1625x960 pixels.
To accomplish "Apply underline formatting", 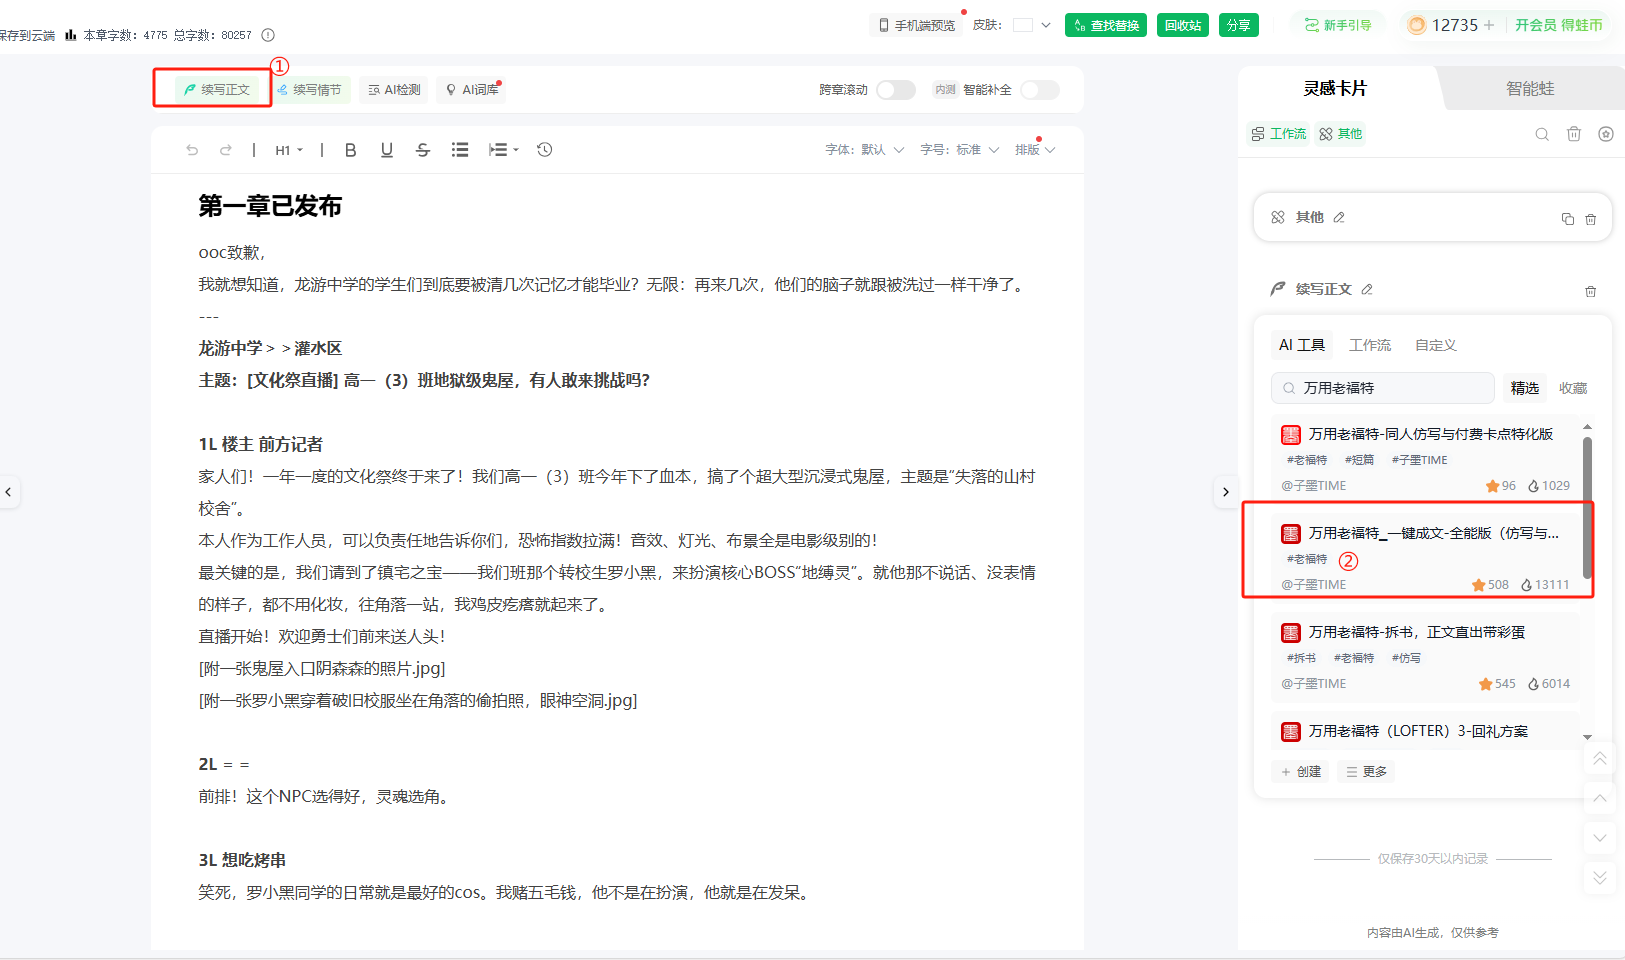I will [387, 150].
